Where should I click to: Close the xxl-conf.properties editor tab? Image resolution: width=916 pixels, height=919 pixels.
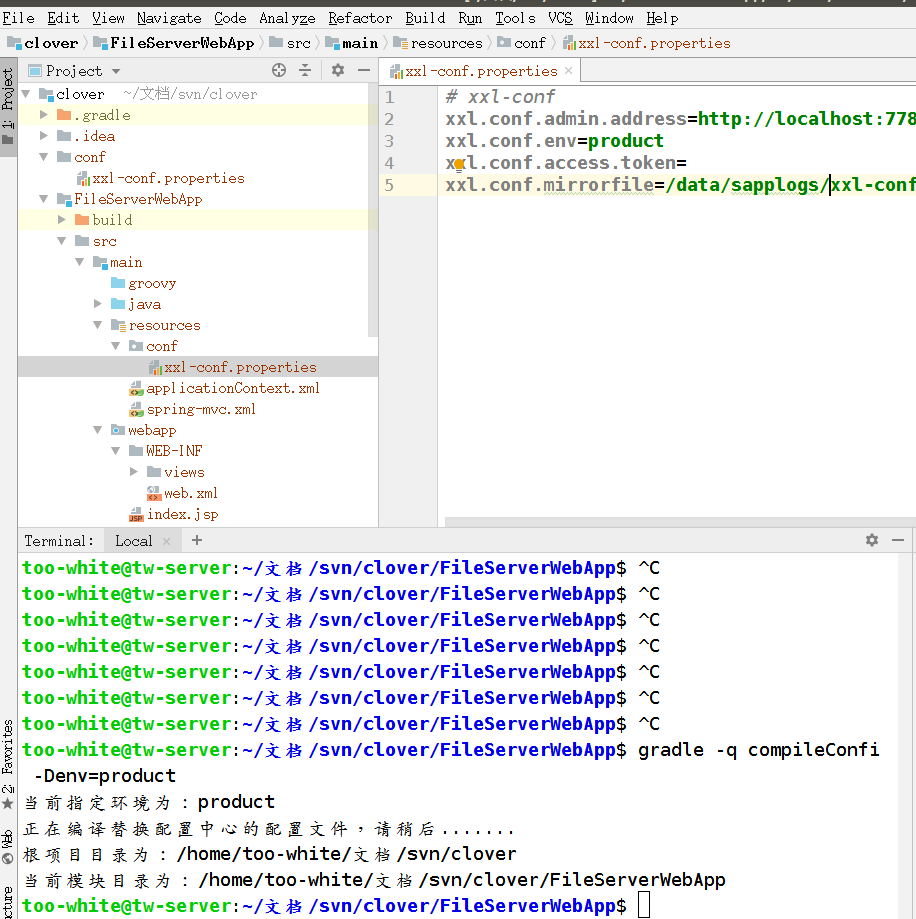[x=568, y=71]
